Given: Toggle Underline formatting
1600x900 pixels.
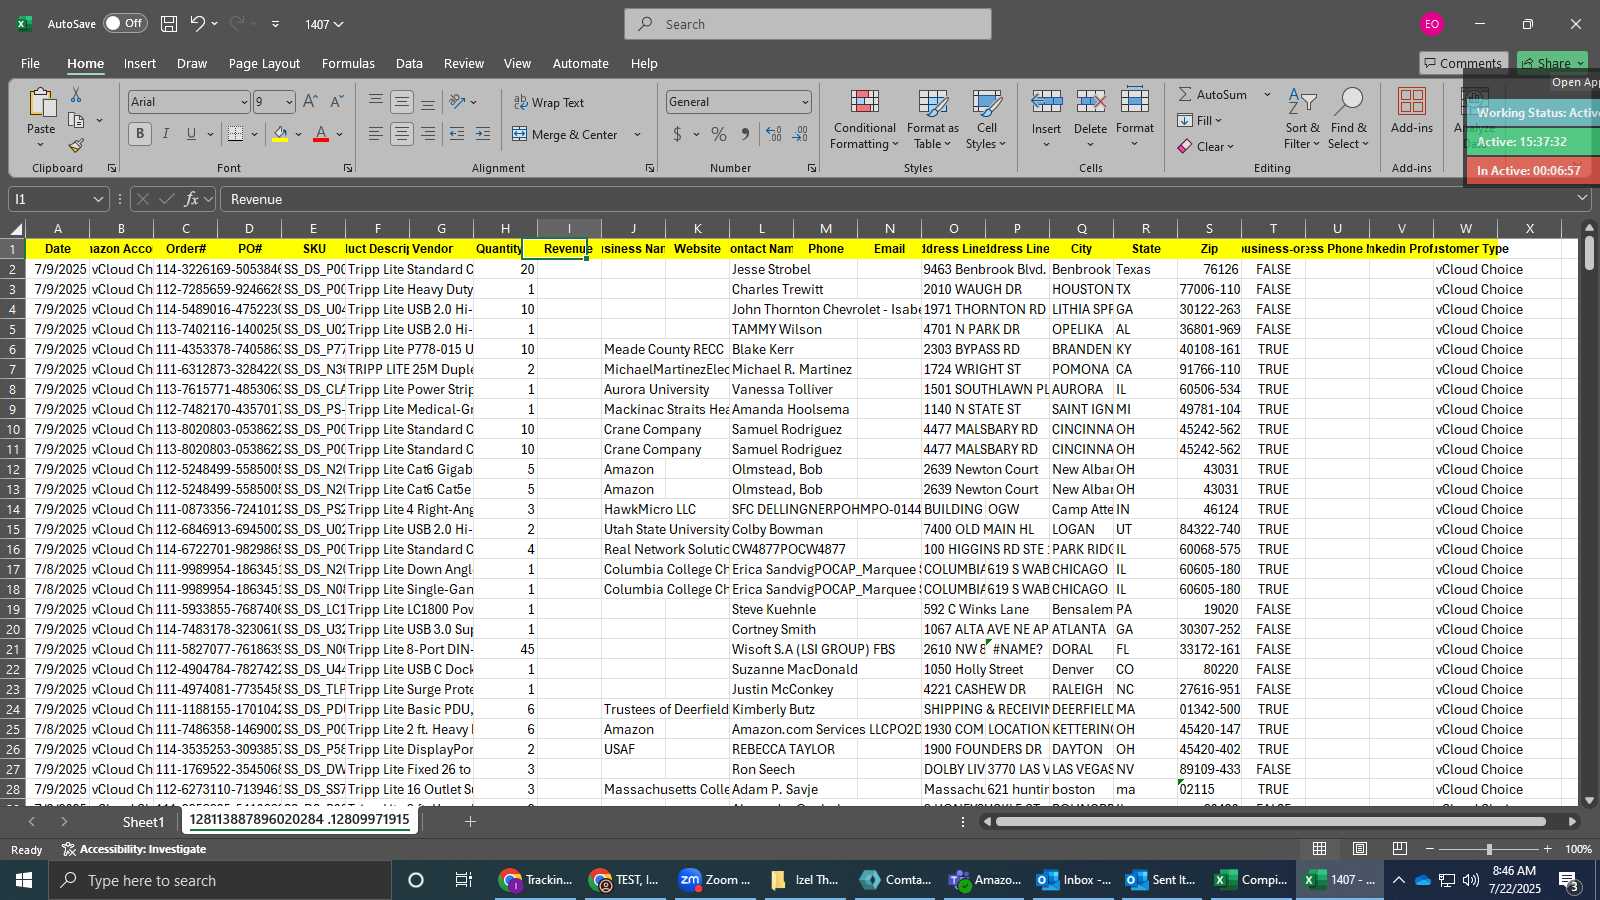Looking at the screenshot, I should pyautogui.click(x=191, y=134).
